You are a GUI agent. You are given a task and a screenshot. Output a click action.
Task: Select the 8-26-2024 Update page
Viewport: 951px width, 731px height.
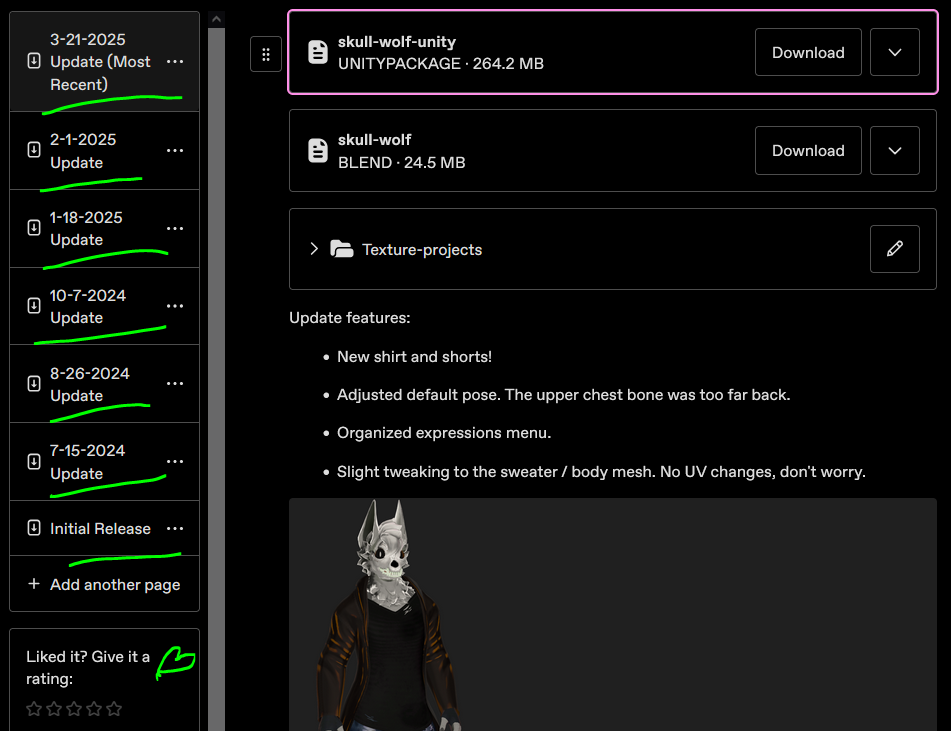tap(104, 384)
